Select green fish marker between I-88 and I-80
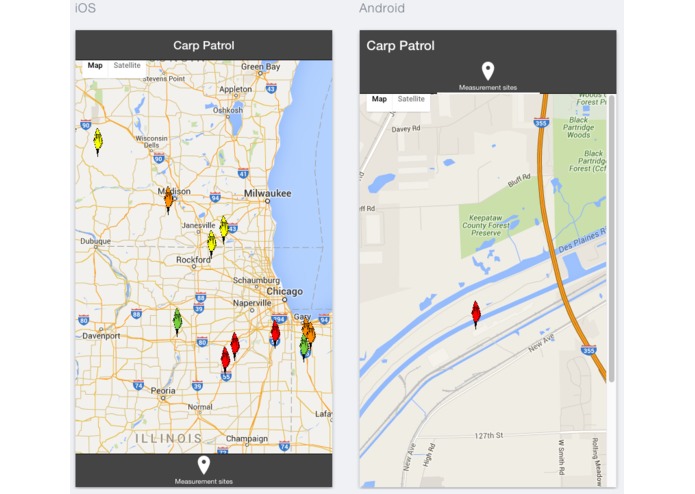The height and width of the screenshot is (494, 695). pyautogui.click(x=177, y=322)
